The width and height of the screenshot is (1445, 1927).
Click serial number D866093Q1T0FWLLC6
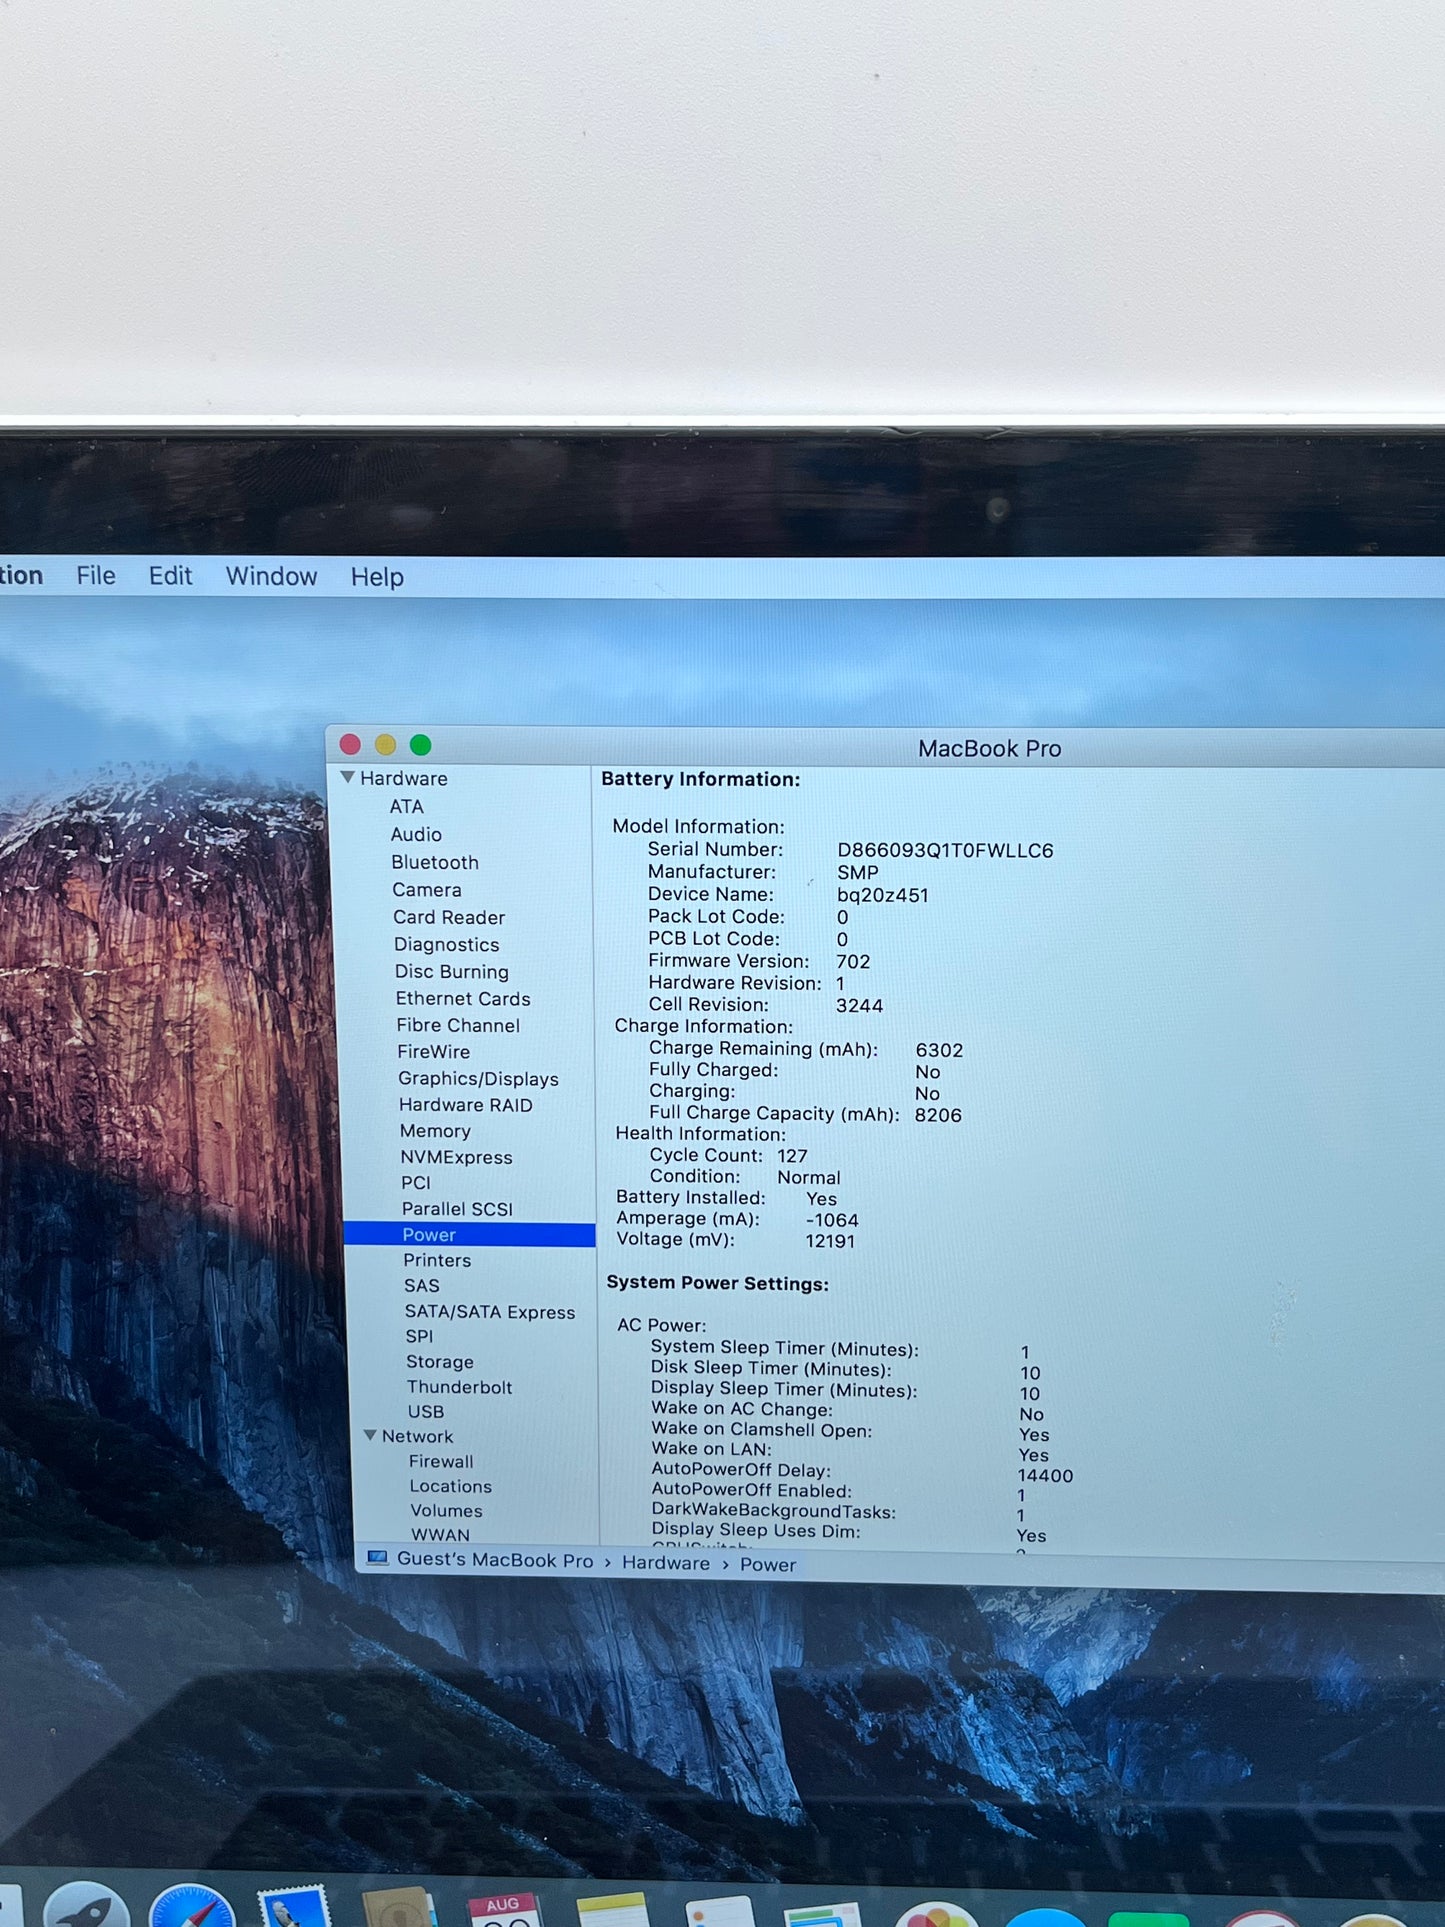click(x=945, y=850)
